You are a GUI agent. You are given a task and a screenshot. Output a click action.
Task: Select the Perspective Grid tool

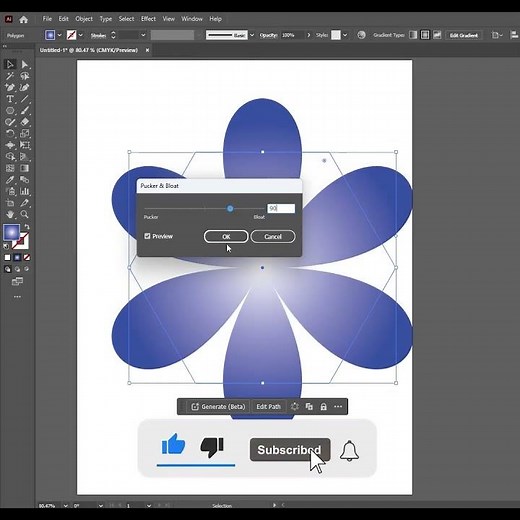coord(24,157)
